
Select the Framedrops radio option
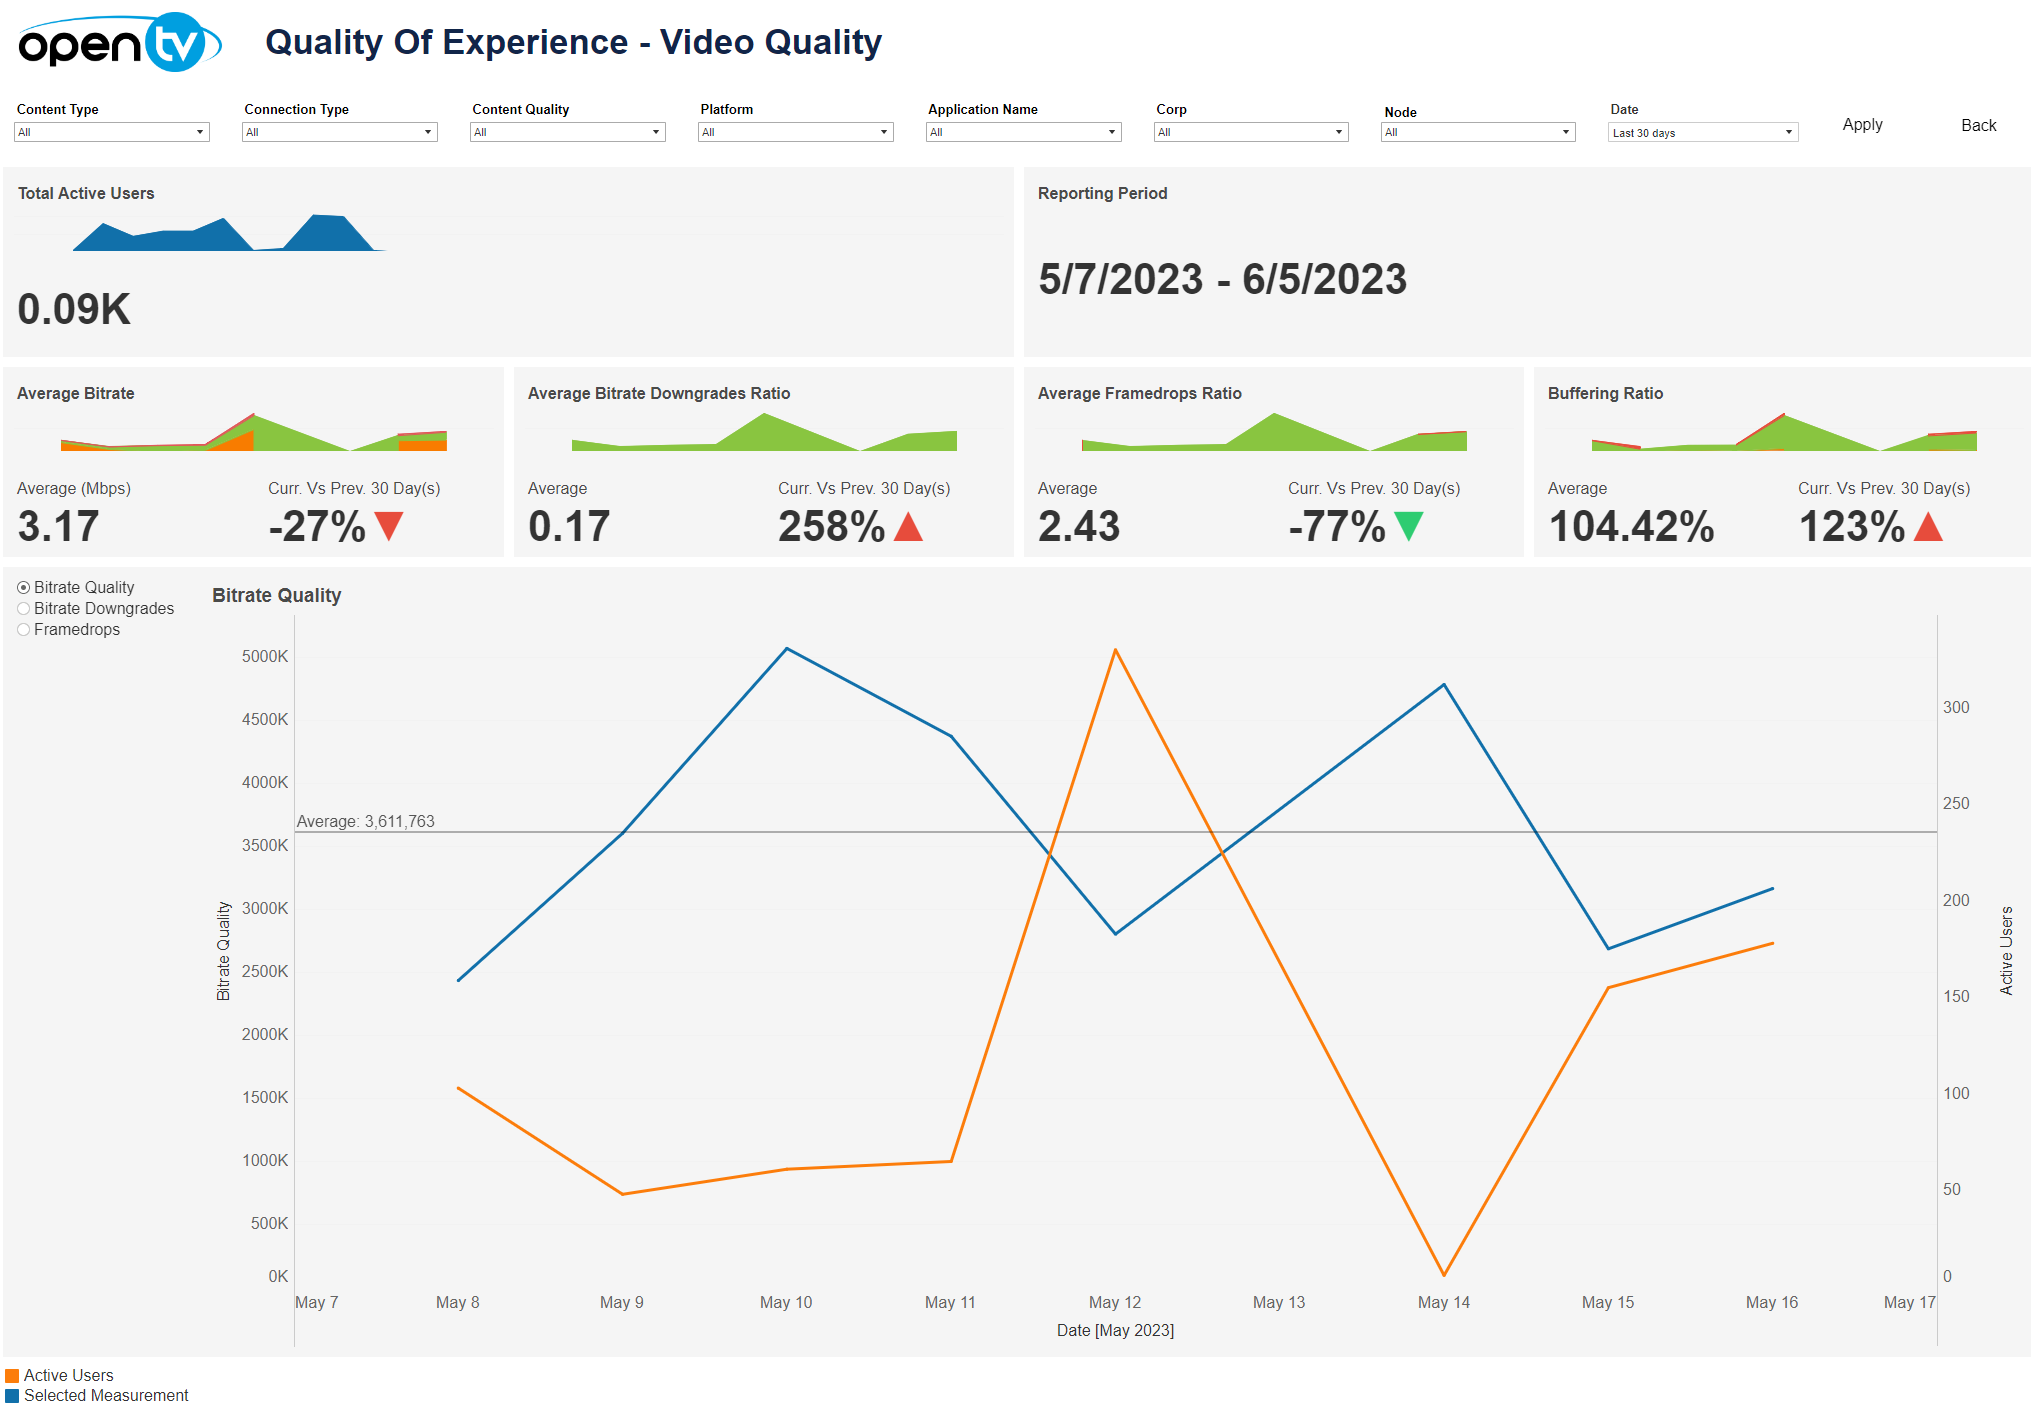pyautogui.click(x=24, y=630)
